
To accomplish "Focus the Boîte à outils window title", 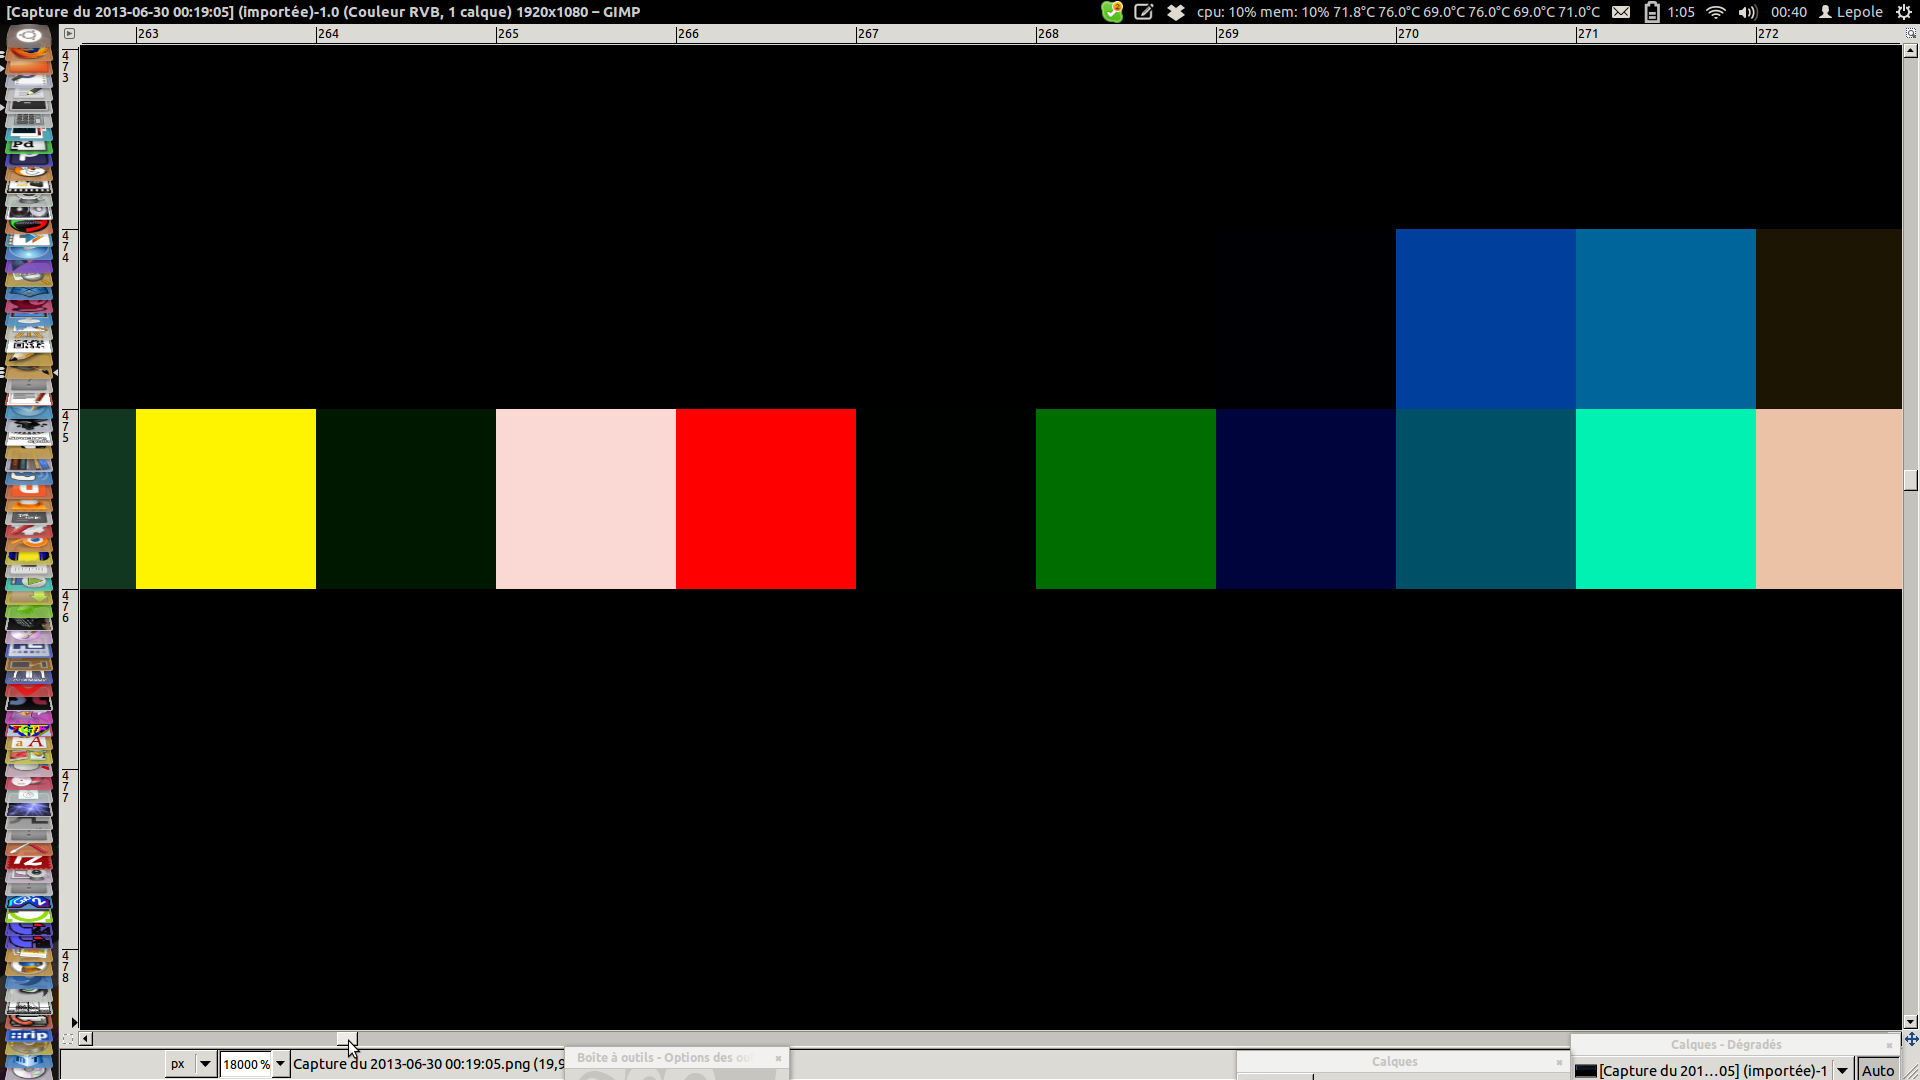I will [x=664, y=1057].
